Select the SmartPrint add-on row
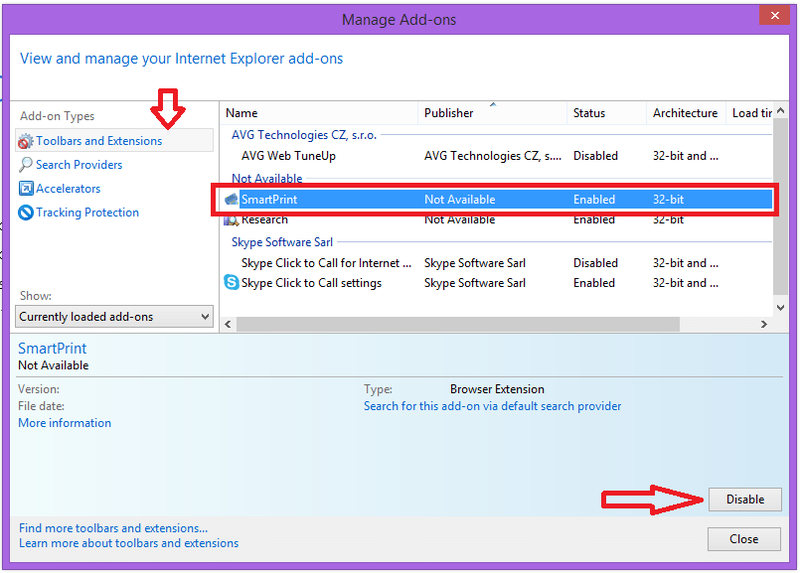 point(497,200)
